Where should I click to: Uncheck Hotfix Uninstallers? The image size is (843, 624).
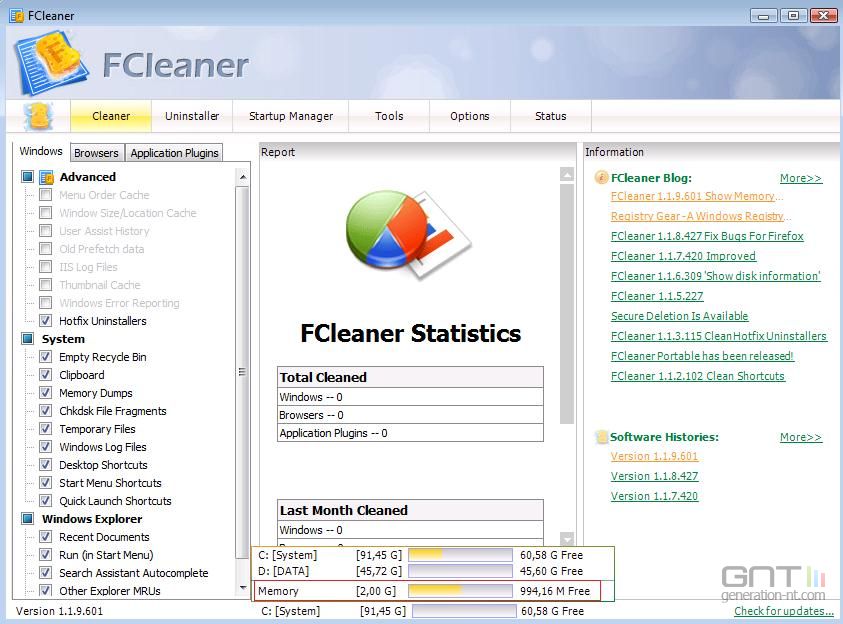pos(46,321)
